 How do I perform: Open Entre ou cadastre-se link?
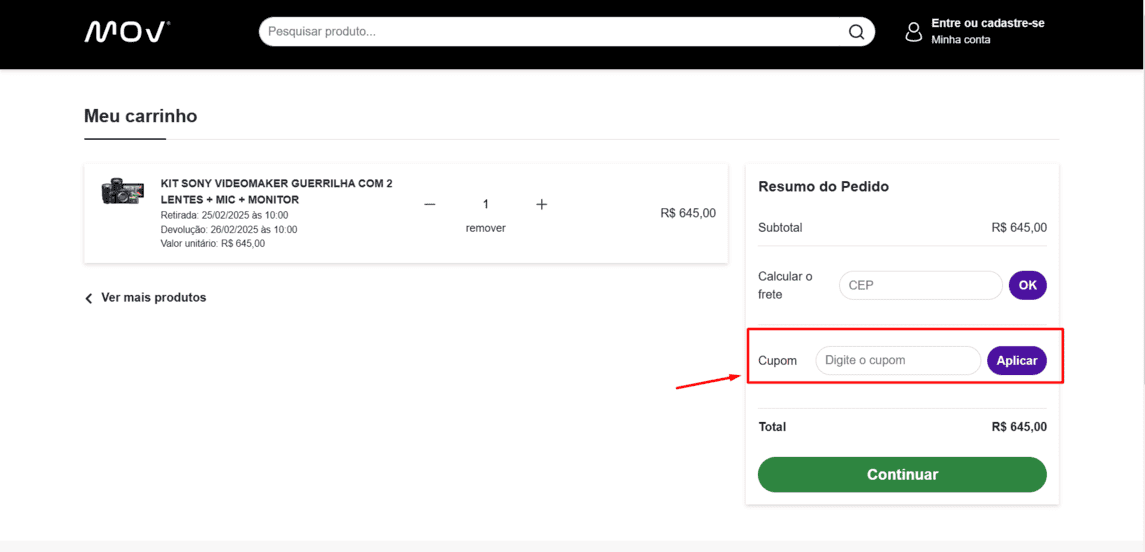pos(988,23)
